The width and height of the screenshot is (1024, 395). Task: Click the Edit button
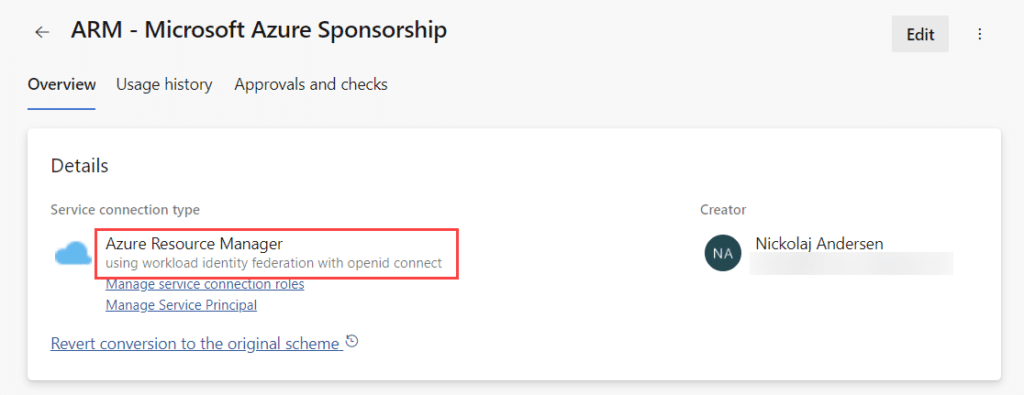point(920,34)
